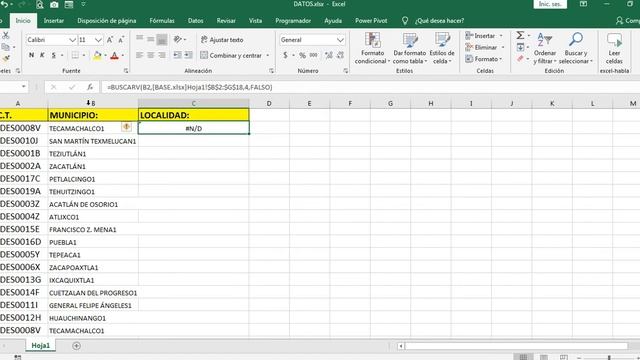Increase decimal places
This screenshot has height=360, width=640.
pyautogui.click(x=329, y=55)
